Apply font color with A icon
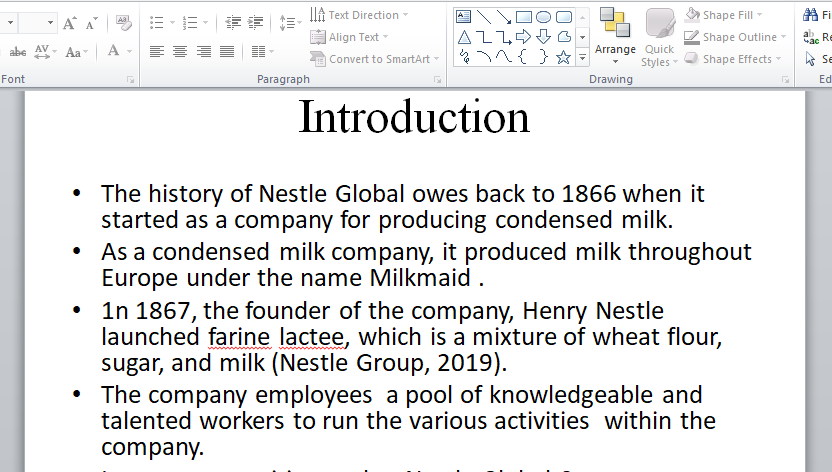 tap(113, 51)
